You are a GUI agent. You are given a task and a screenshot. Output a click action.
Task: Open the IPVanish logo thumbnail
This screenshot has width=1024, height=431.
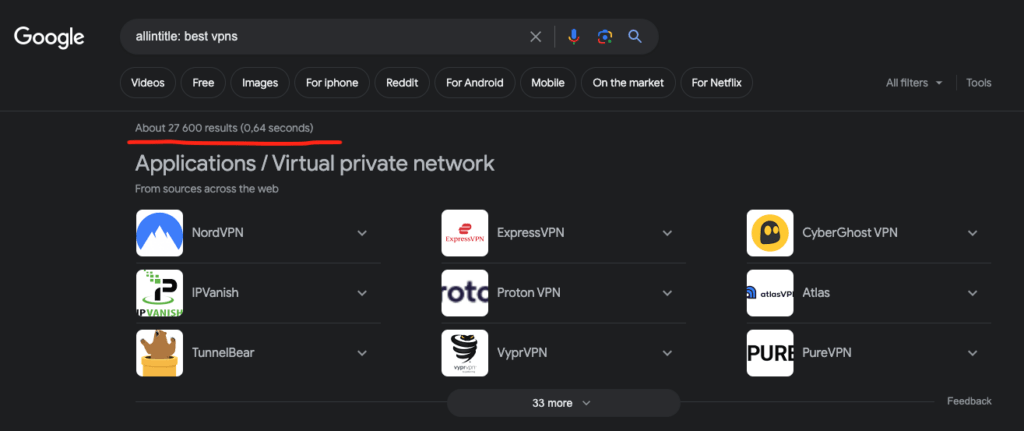pyautogui.click(x=159, y=293)
